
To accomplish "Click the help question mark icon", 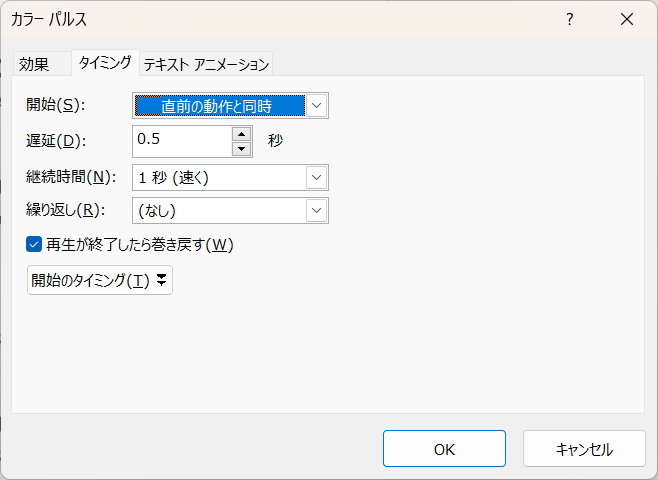I will [x=569, y=19].
